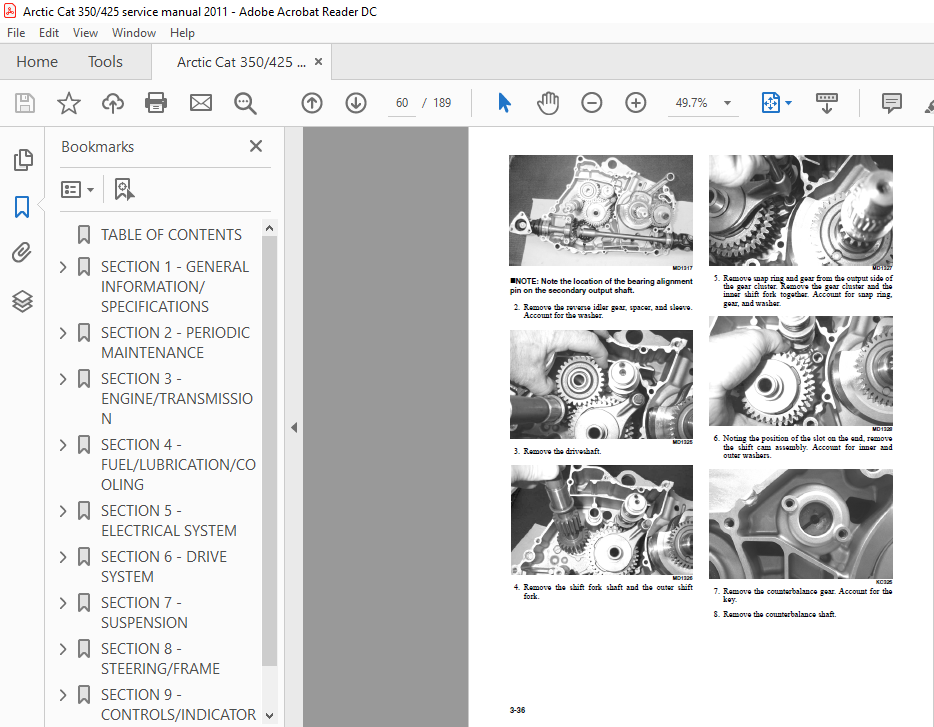Viewport: 934px width, 727px height.
Task: Expand SECTION 2 - PERIODIC MAINTENANCE bookmark
Action: pos(63,333)
